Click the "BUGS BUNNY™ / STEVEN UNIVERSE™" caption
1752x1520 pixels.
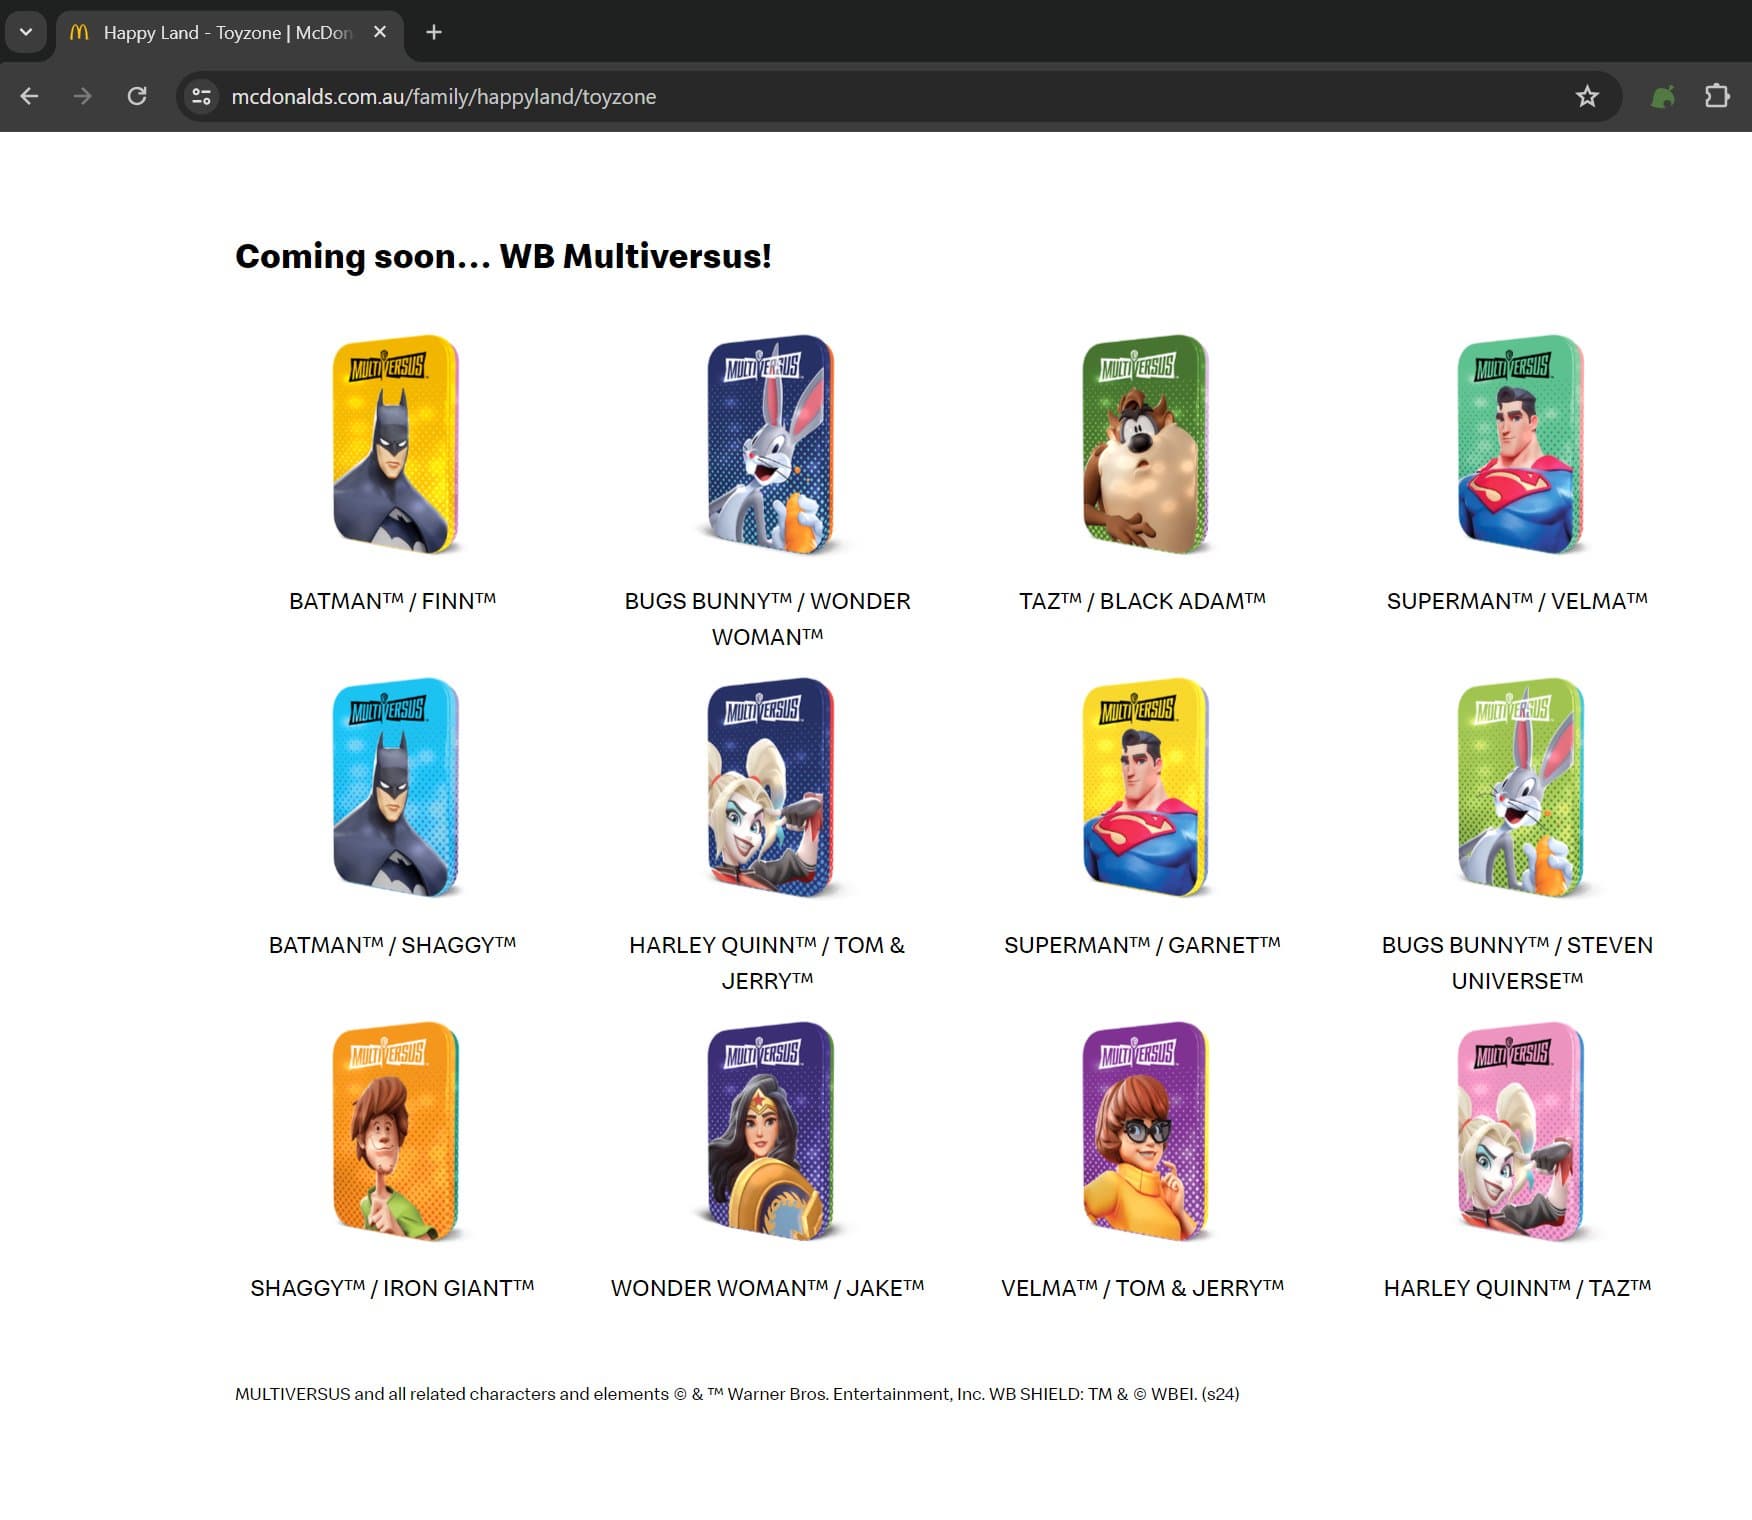1518,963
